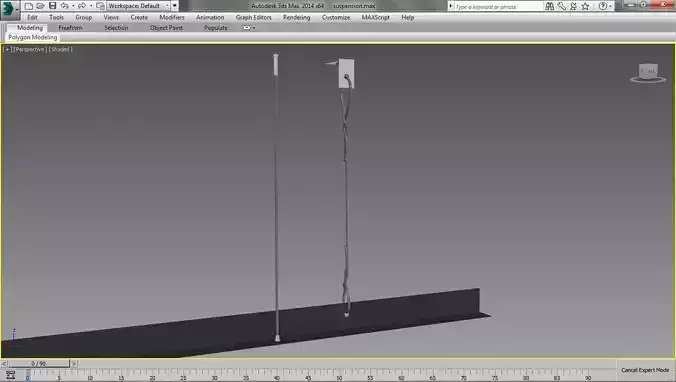
Task: Click the binoculars search icon
Action: pos(549,6)
